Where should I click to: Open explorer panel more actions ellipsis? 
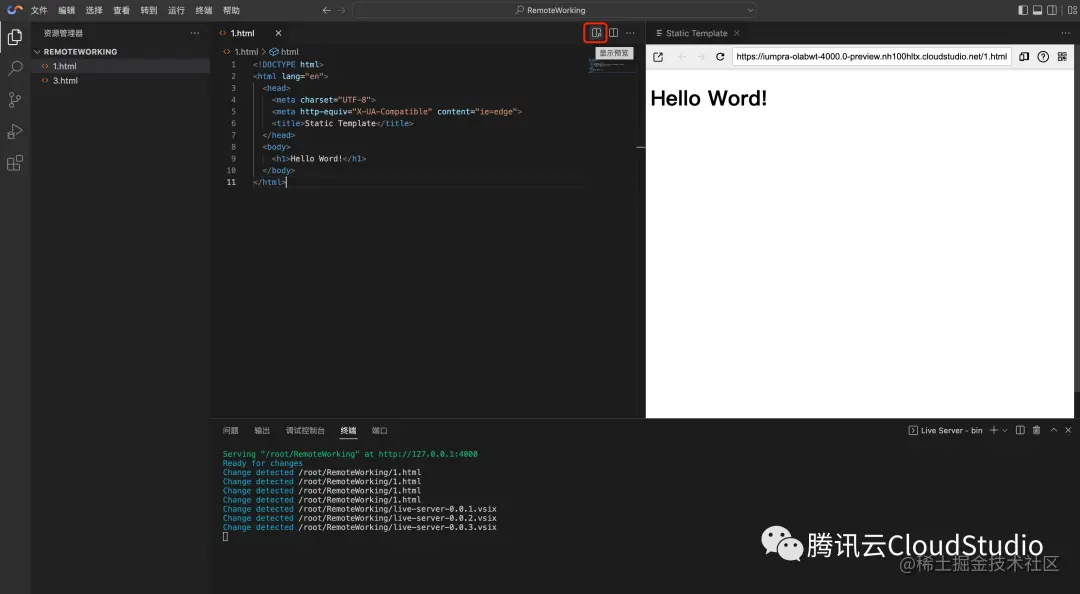coord(195,32)
